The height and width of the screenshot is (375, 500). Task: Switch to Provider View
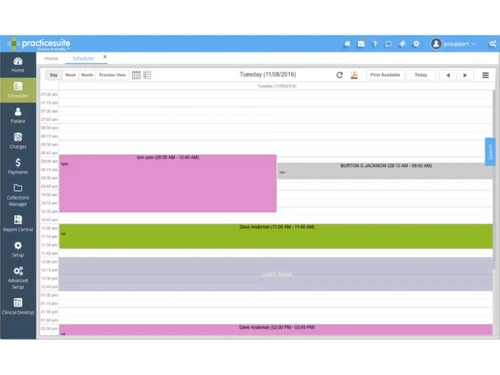(x=113, y=75)
